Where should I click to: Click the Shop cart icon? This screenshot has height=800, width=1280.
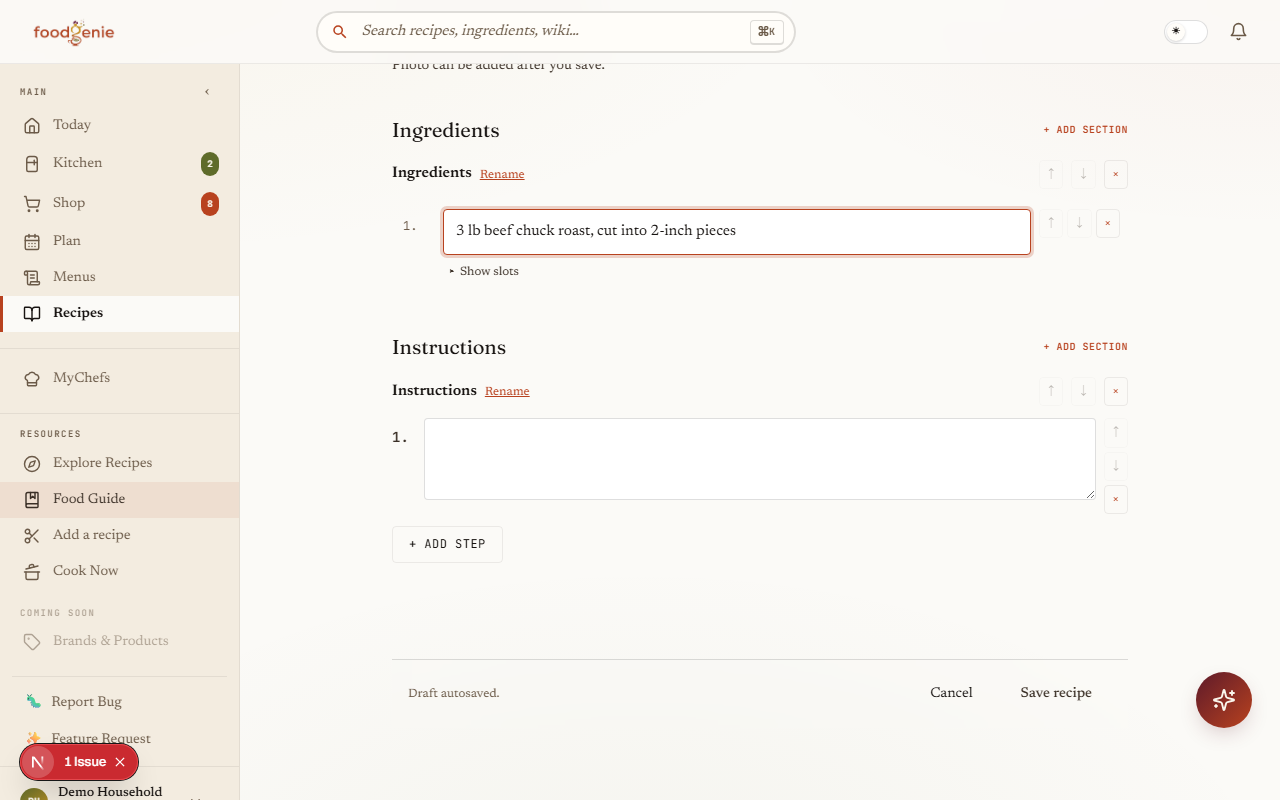32,203
